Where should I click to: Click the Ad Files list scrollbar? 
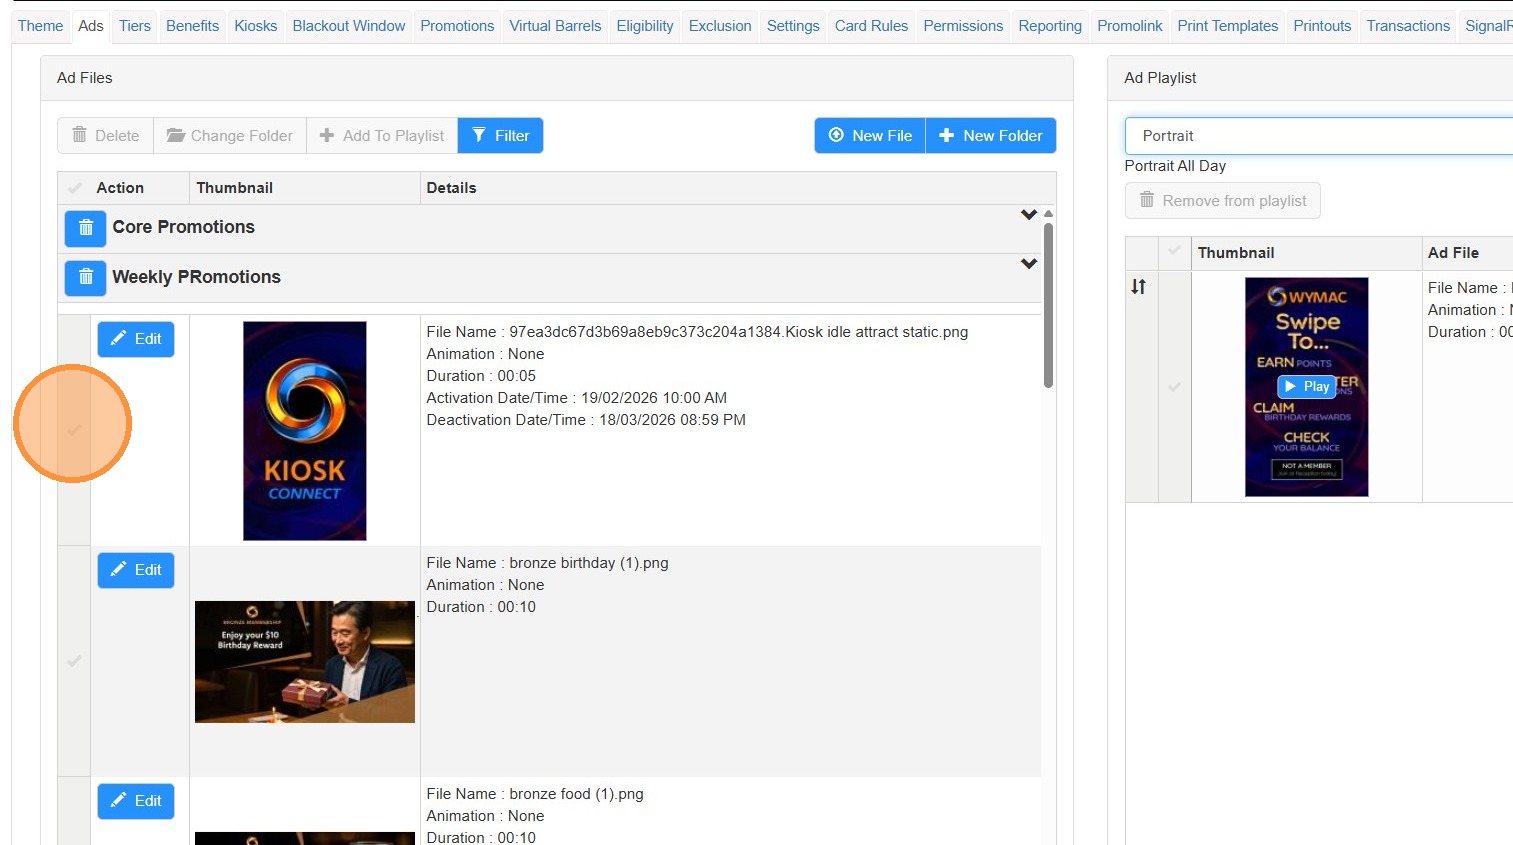pos(1048,305)
